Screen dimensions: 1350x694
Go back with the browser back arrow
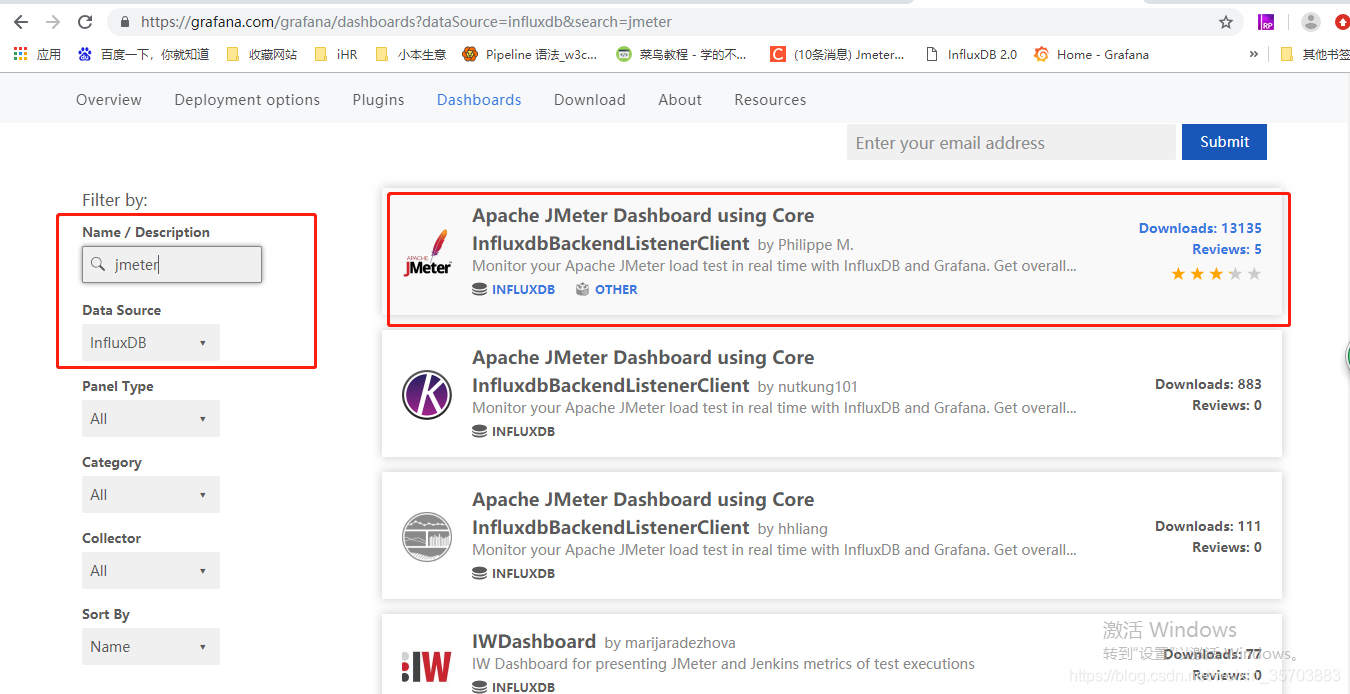coord(21,22)
